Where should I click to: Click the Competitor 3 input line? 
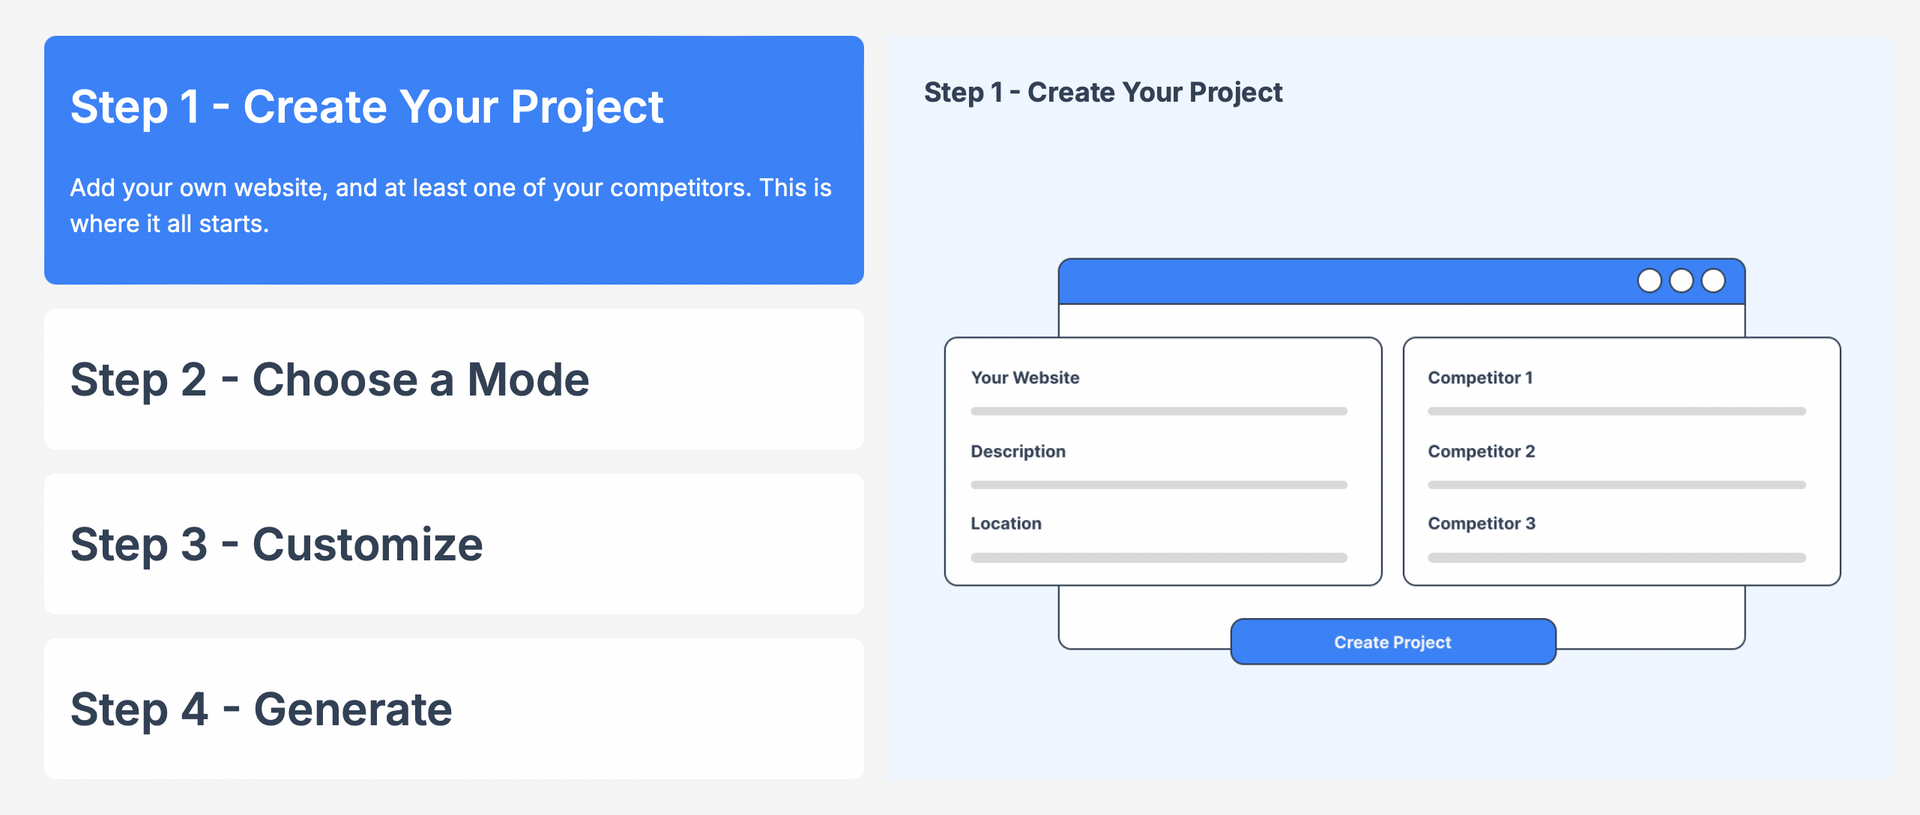pyautogui.click(x=1617, y=558)
